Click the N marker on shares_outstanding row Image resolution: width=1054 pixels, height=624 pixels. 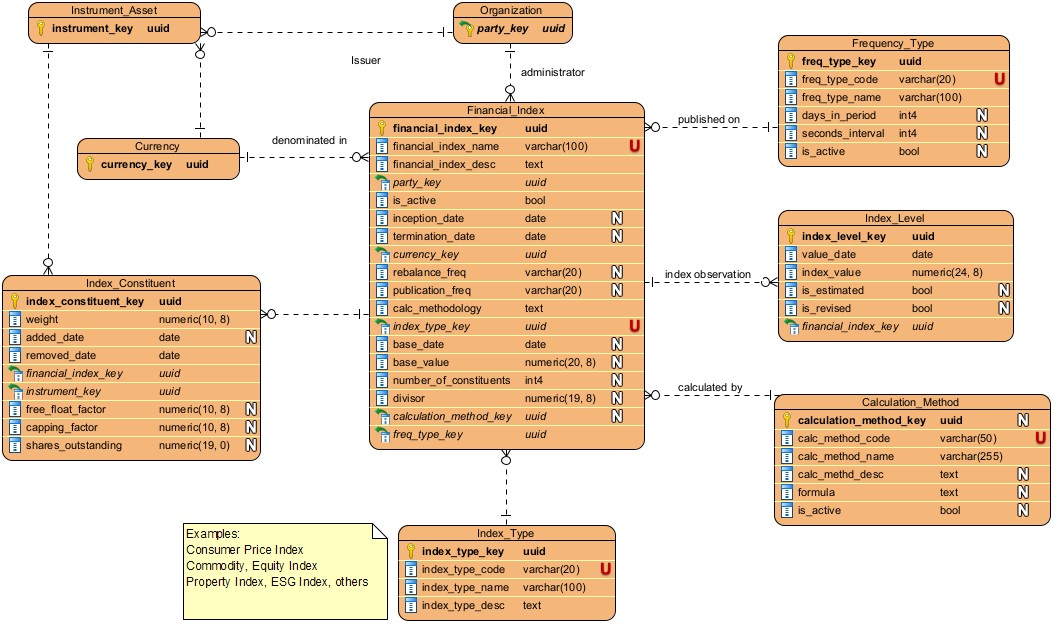pos(250,446)
